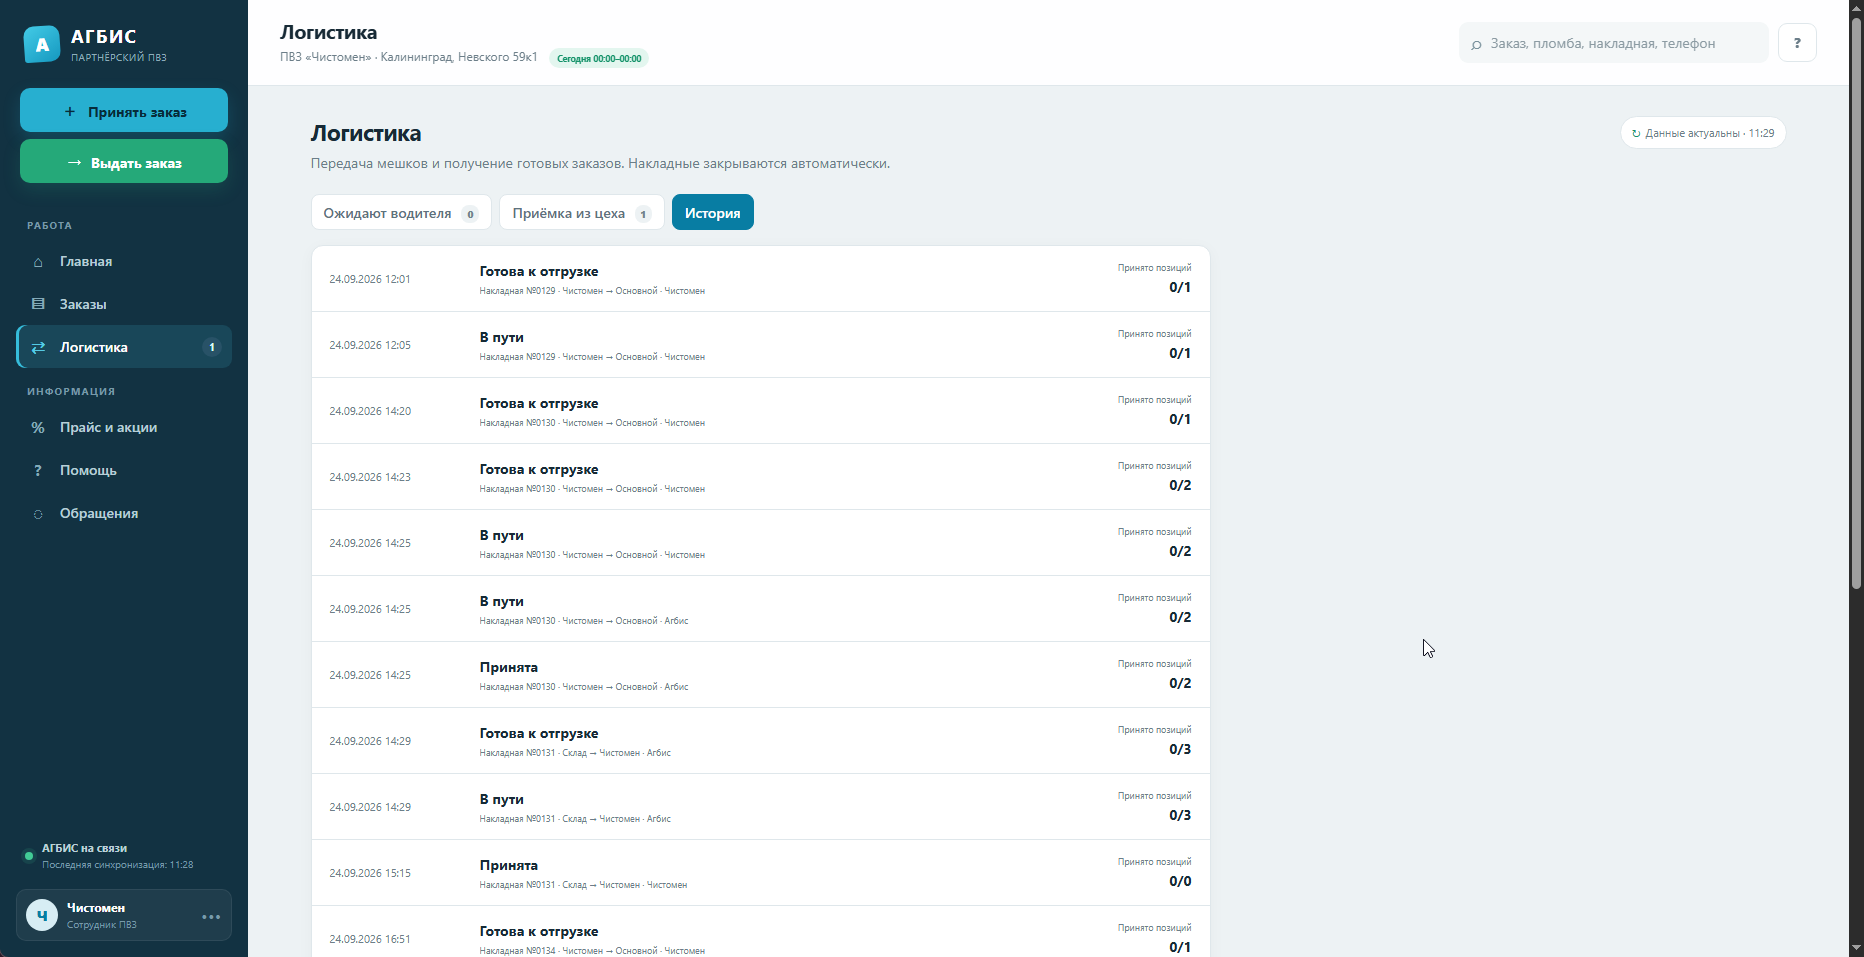Click the search magnifier icon
The image size is (1864, 957).
(x=1476, y=44)
